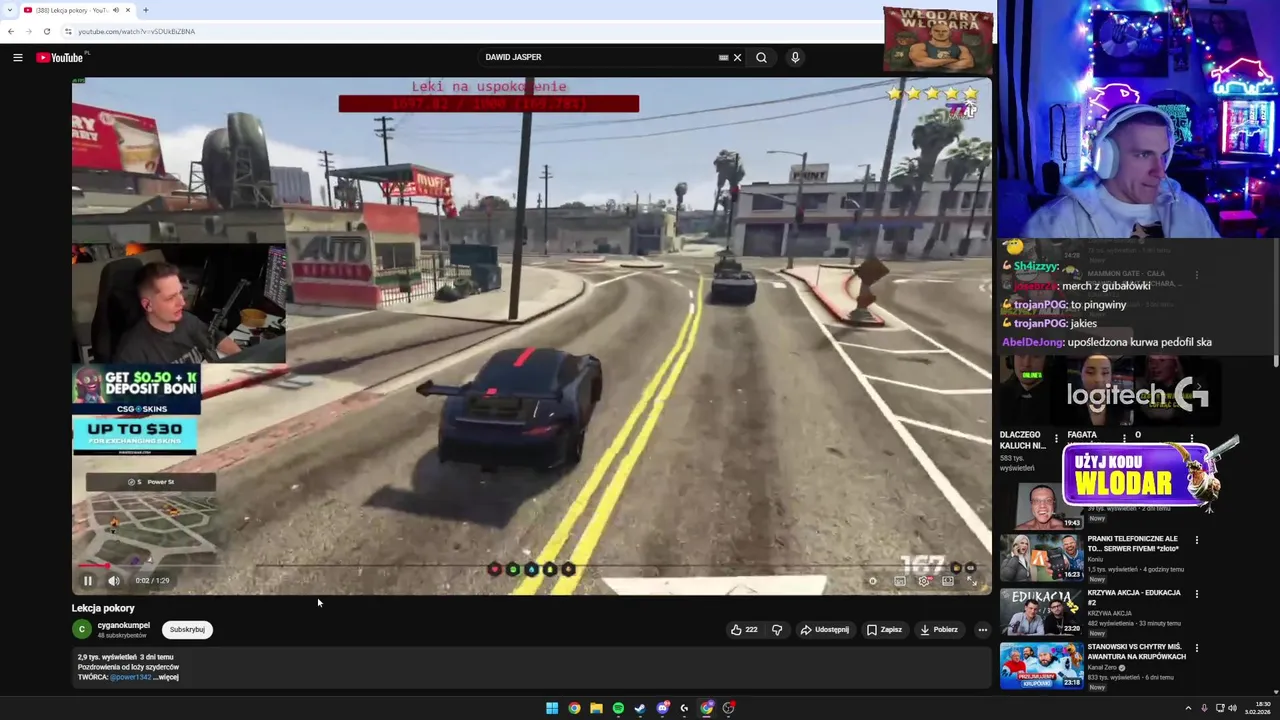Open the STANOWSKI VS CHYTRY MIŚ thumbnail
1280x720 pixels.
pyautogui.click(x=1041, y=666)
